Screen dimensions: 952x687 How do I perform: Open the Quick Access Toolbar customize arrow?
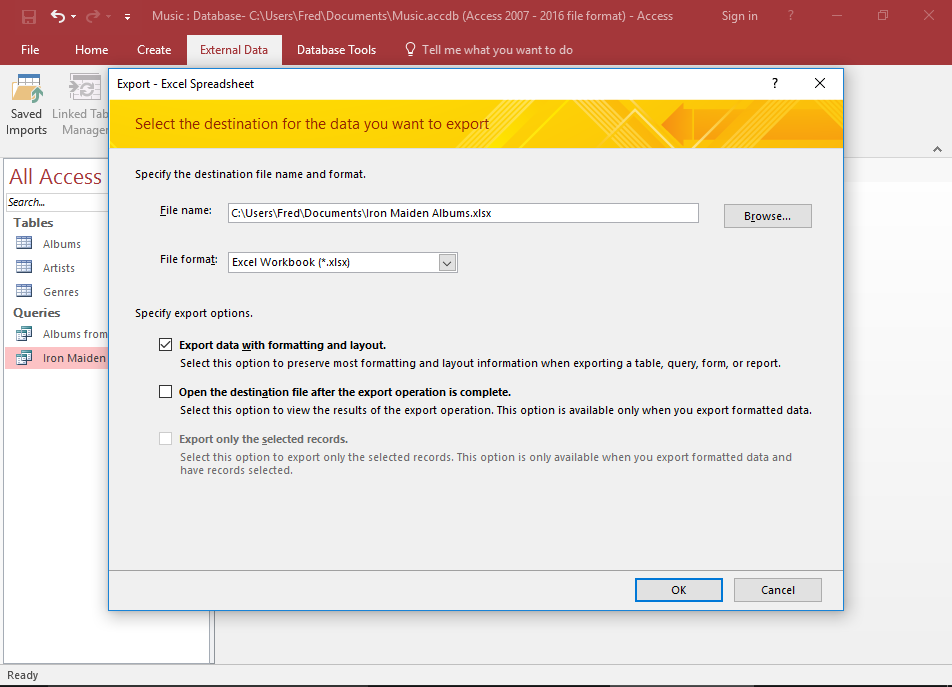tap(126, 16)
